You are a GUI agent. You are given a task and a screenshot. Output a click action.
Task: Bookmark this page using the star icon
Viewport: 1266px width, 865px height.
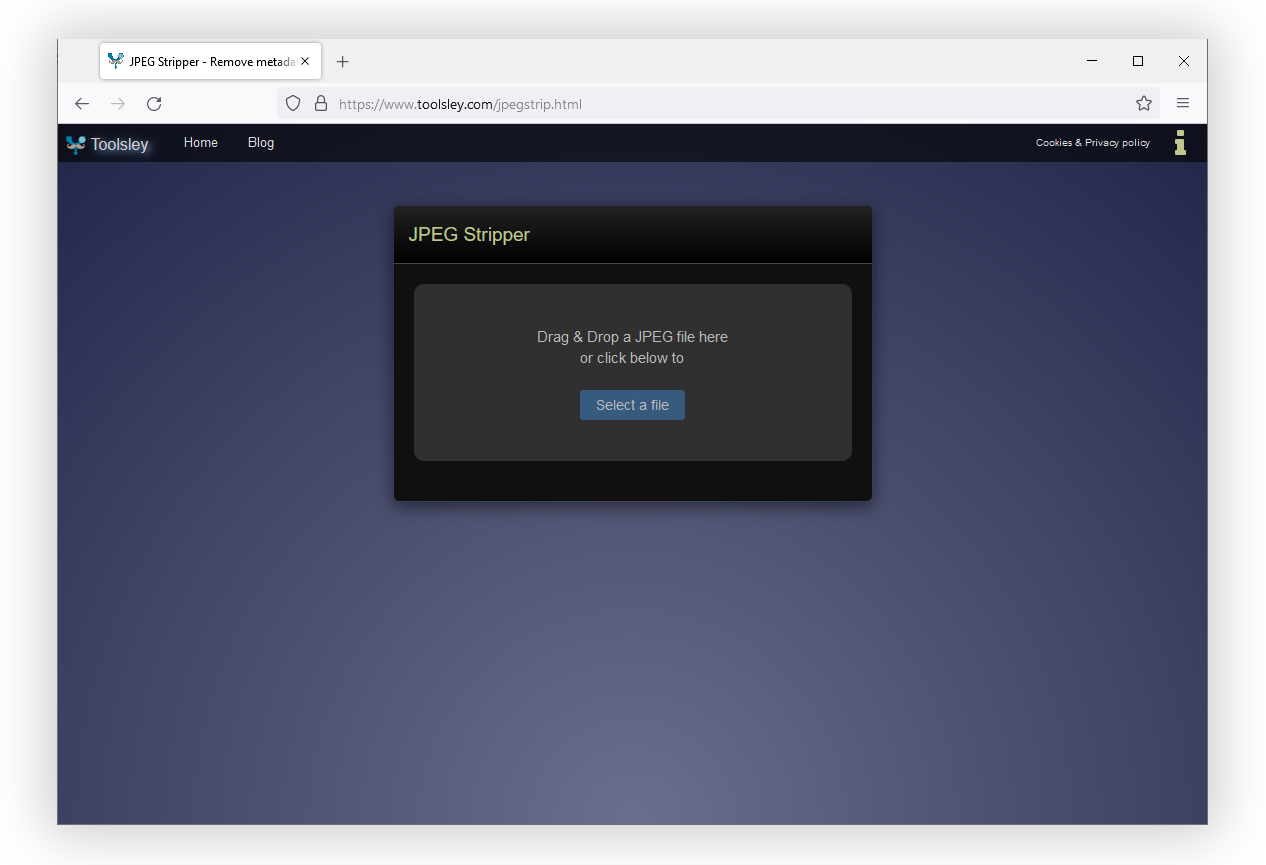click(1142, 103)
